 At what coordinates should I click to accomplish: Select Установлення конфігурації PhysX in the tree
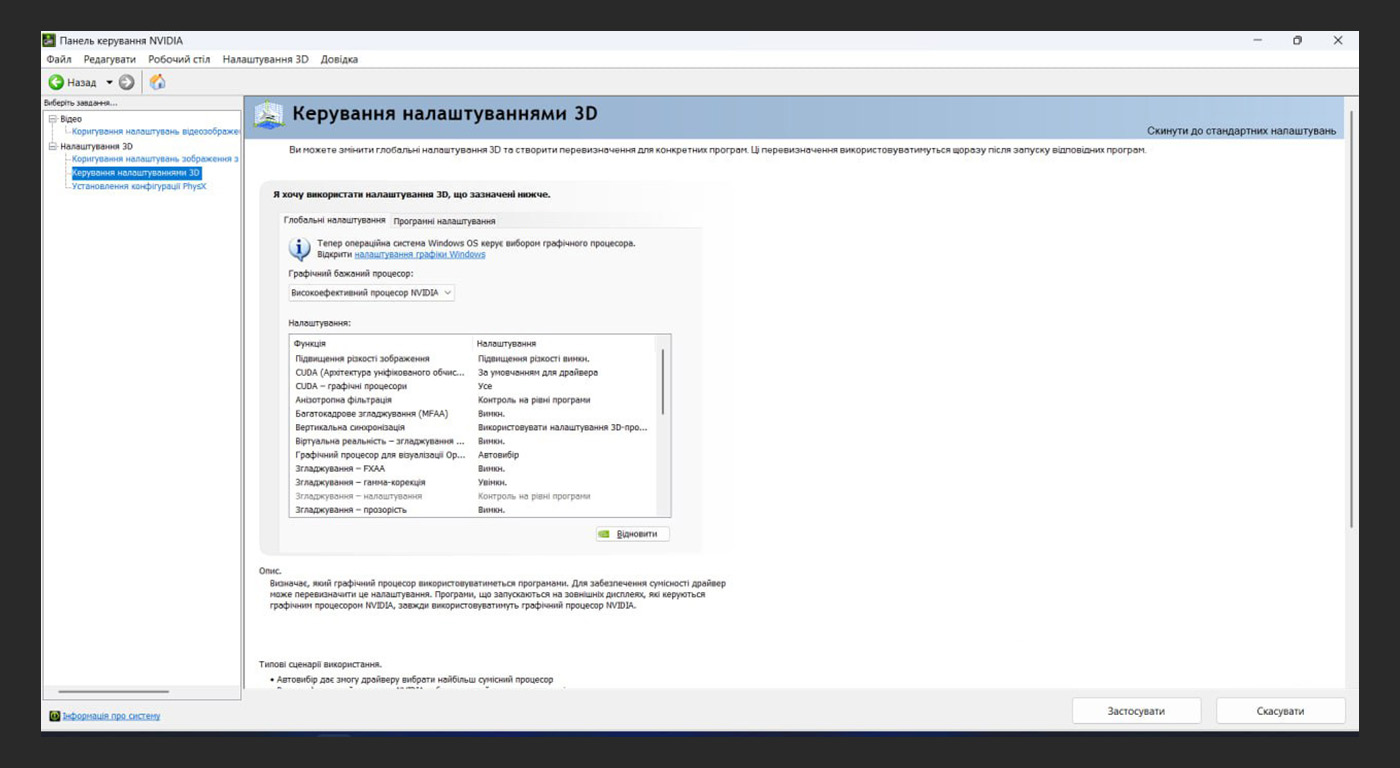point(139,186)
